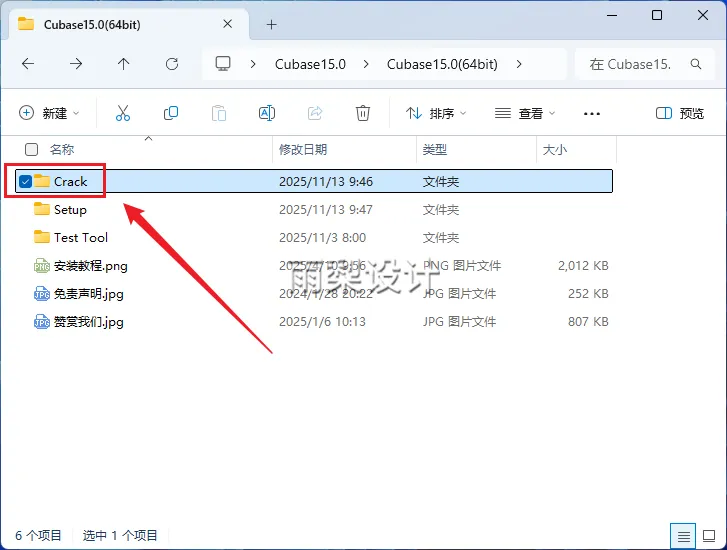This screenshot has height=550, width=727.
Task: Expand chevron after the This PC icon
Action: (253, 64)
